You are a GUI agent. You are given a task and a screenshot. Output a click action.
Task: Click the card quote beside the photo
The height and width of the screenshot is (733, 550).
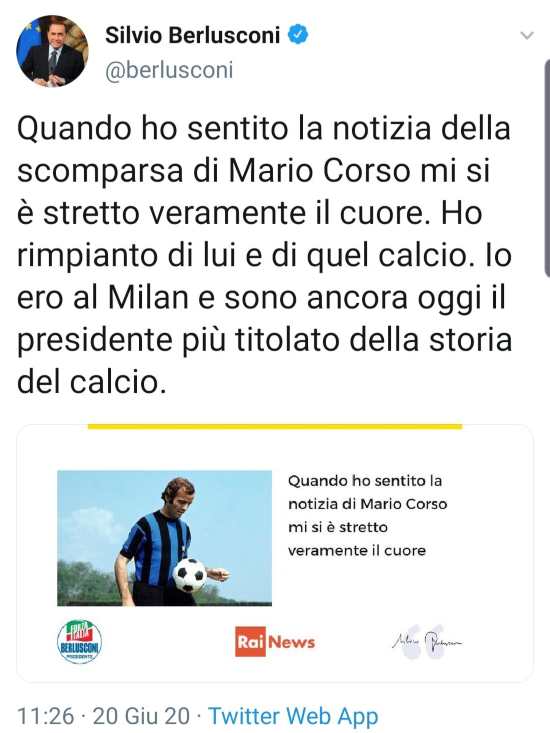click(367, 516)
